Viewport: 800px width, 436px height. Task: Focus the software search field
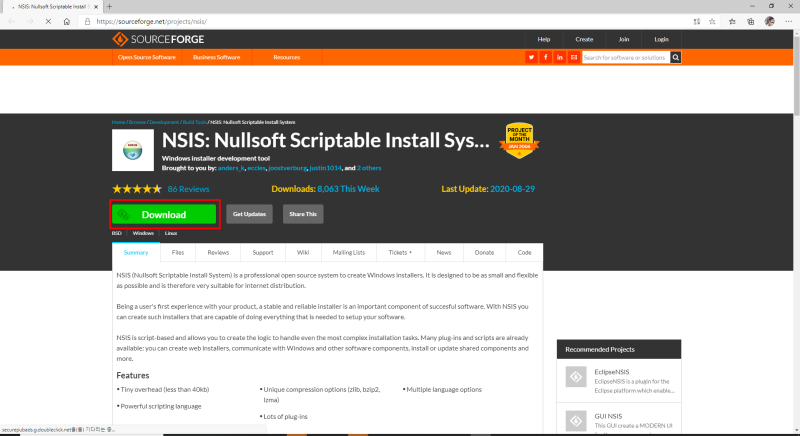[626, 57]
